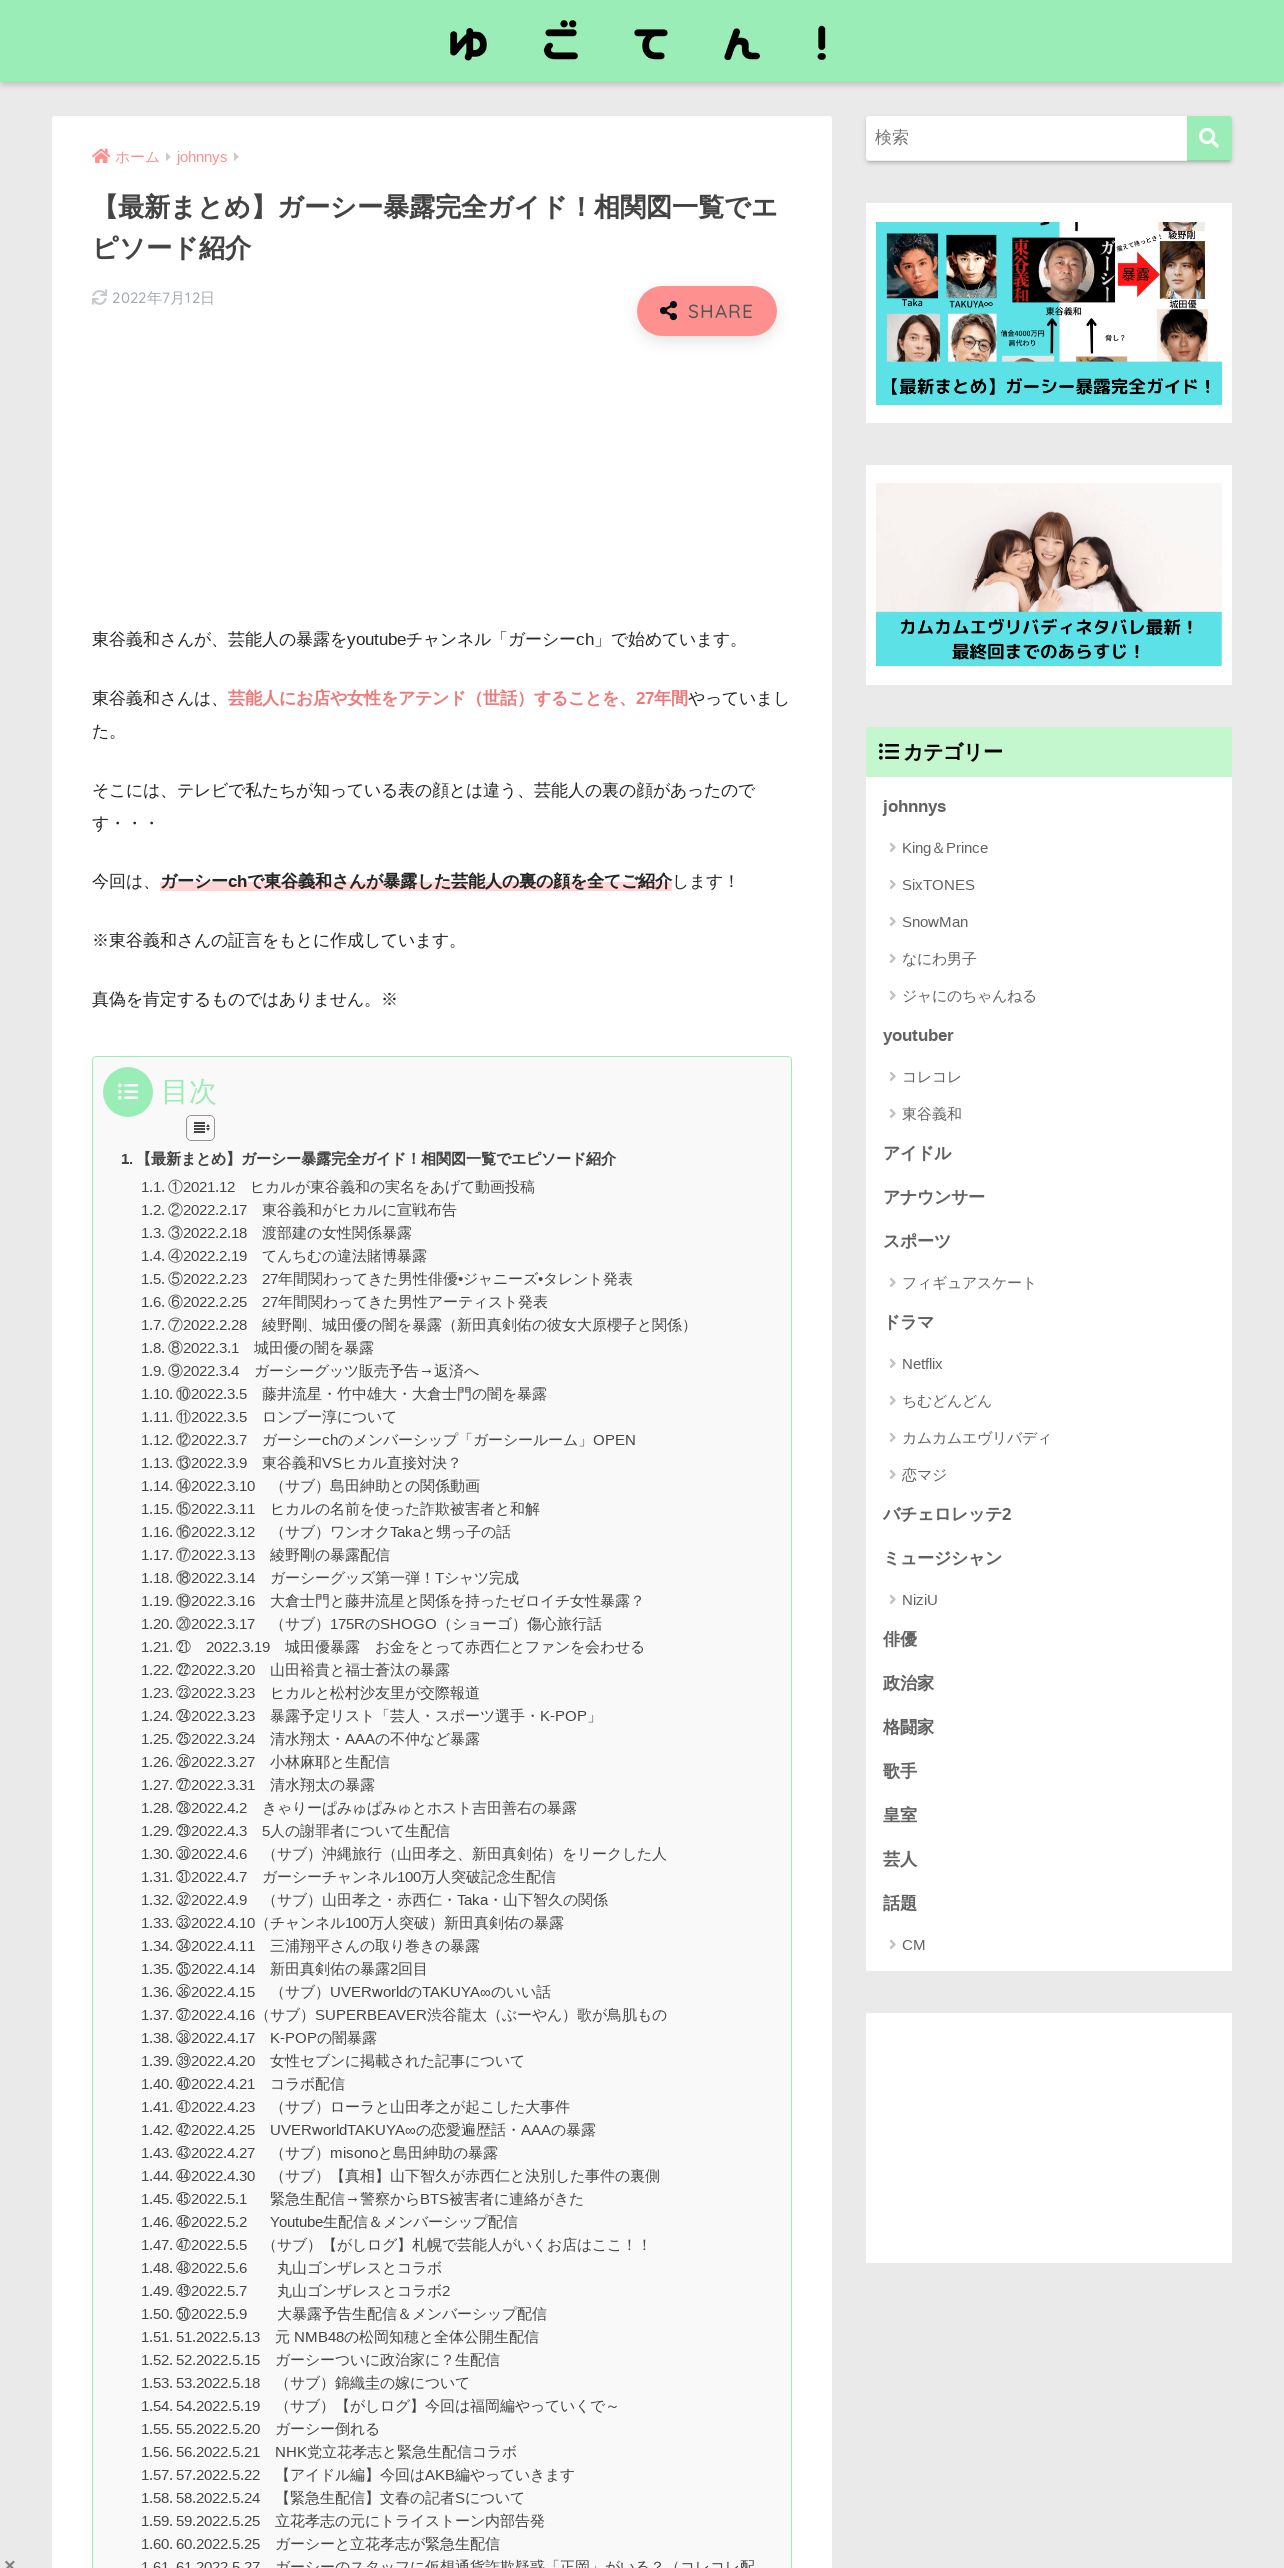The height and width of the screenshot is (2568, 1284).
Task: Open ドラマ category
Action: [x=908, y=1322]
